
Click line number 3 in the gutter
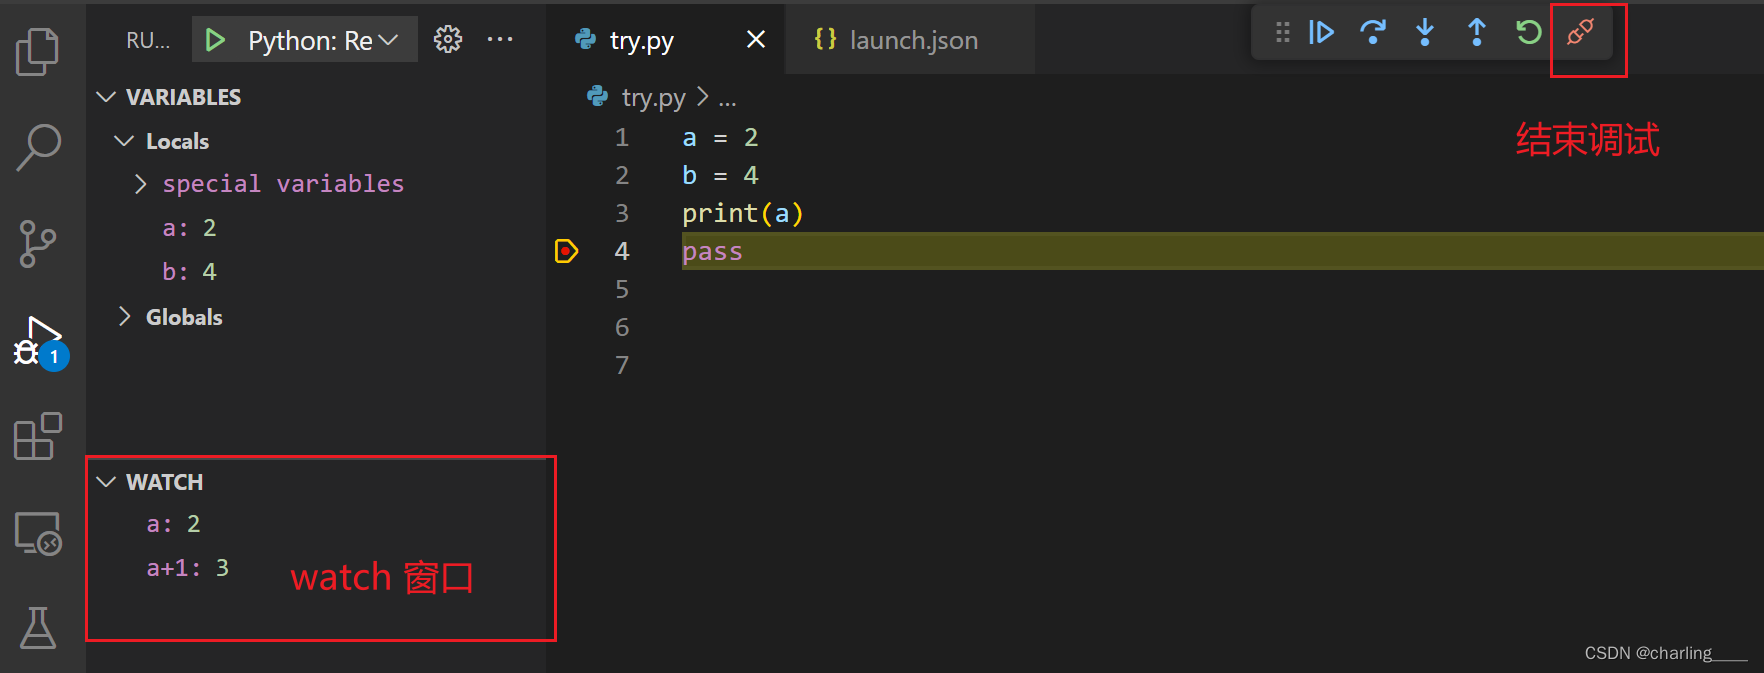pos(622,213)
